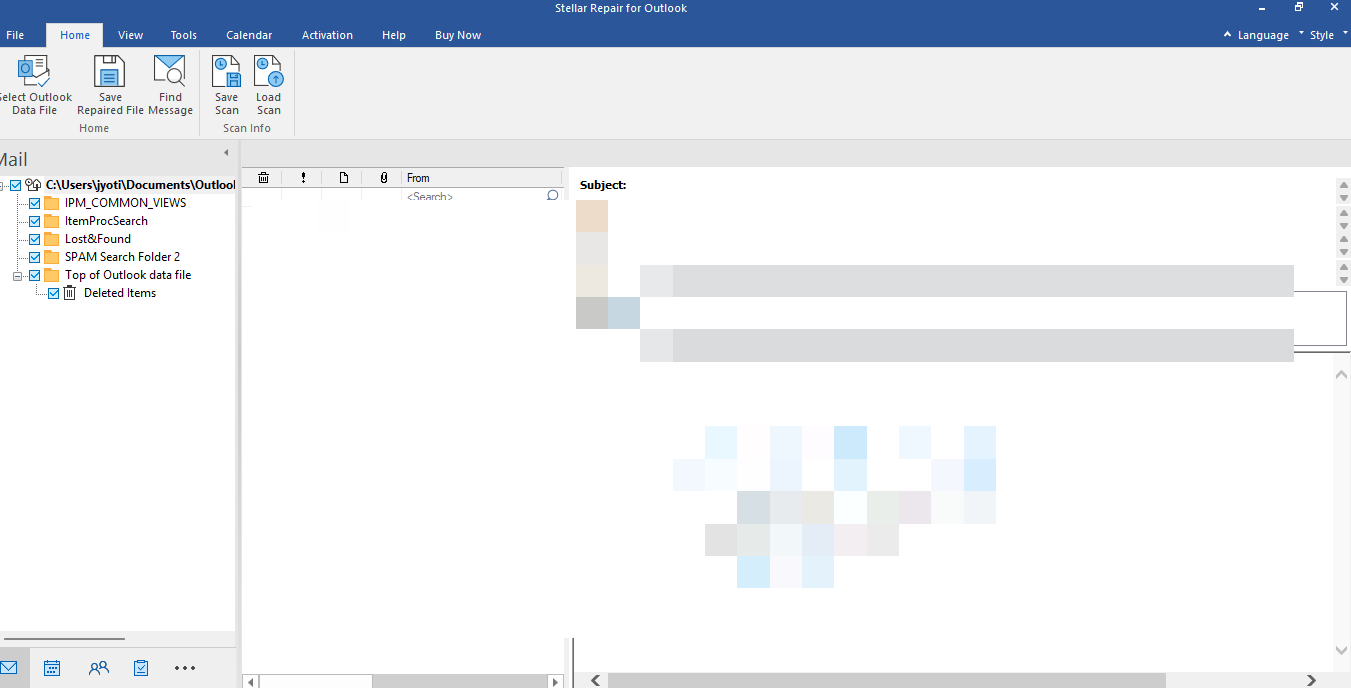Screen dimensions: 1351x688
Task: Select ItemProcSearch folder
Action: click(106, 221)
